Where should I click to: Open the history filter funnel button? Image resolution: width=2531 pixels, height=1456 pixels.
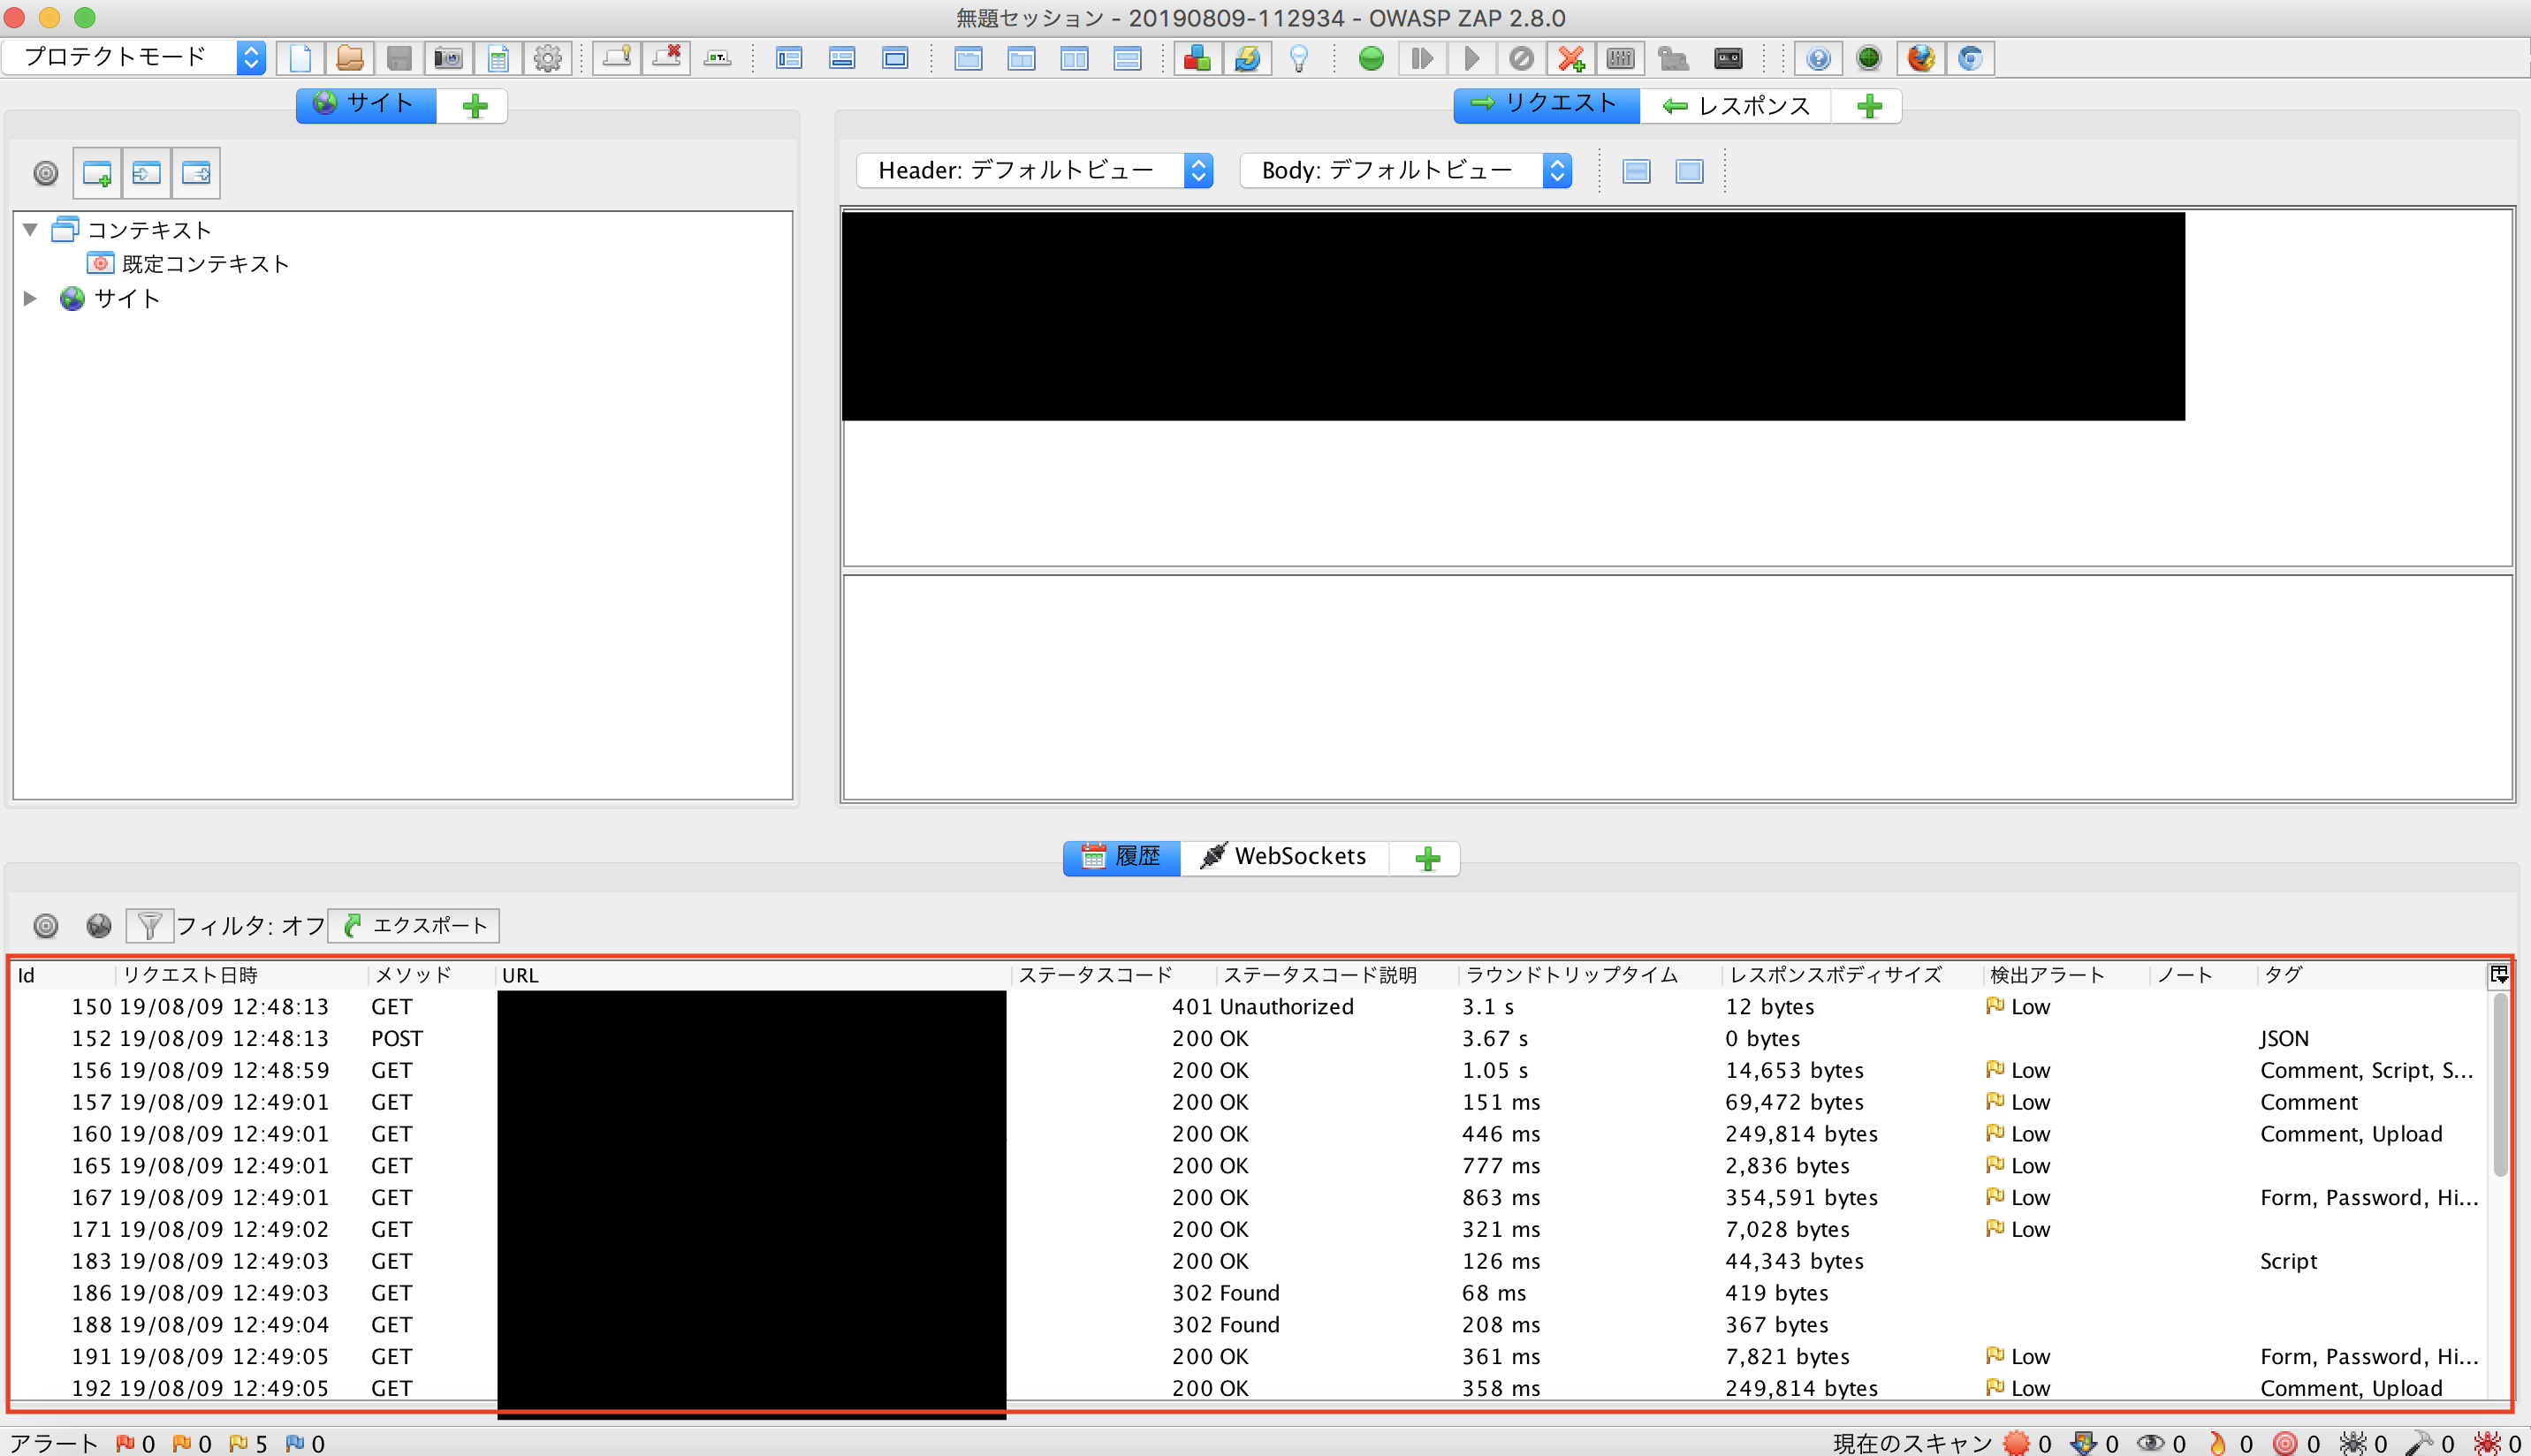149,926
